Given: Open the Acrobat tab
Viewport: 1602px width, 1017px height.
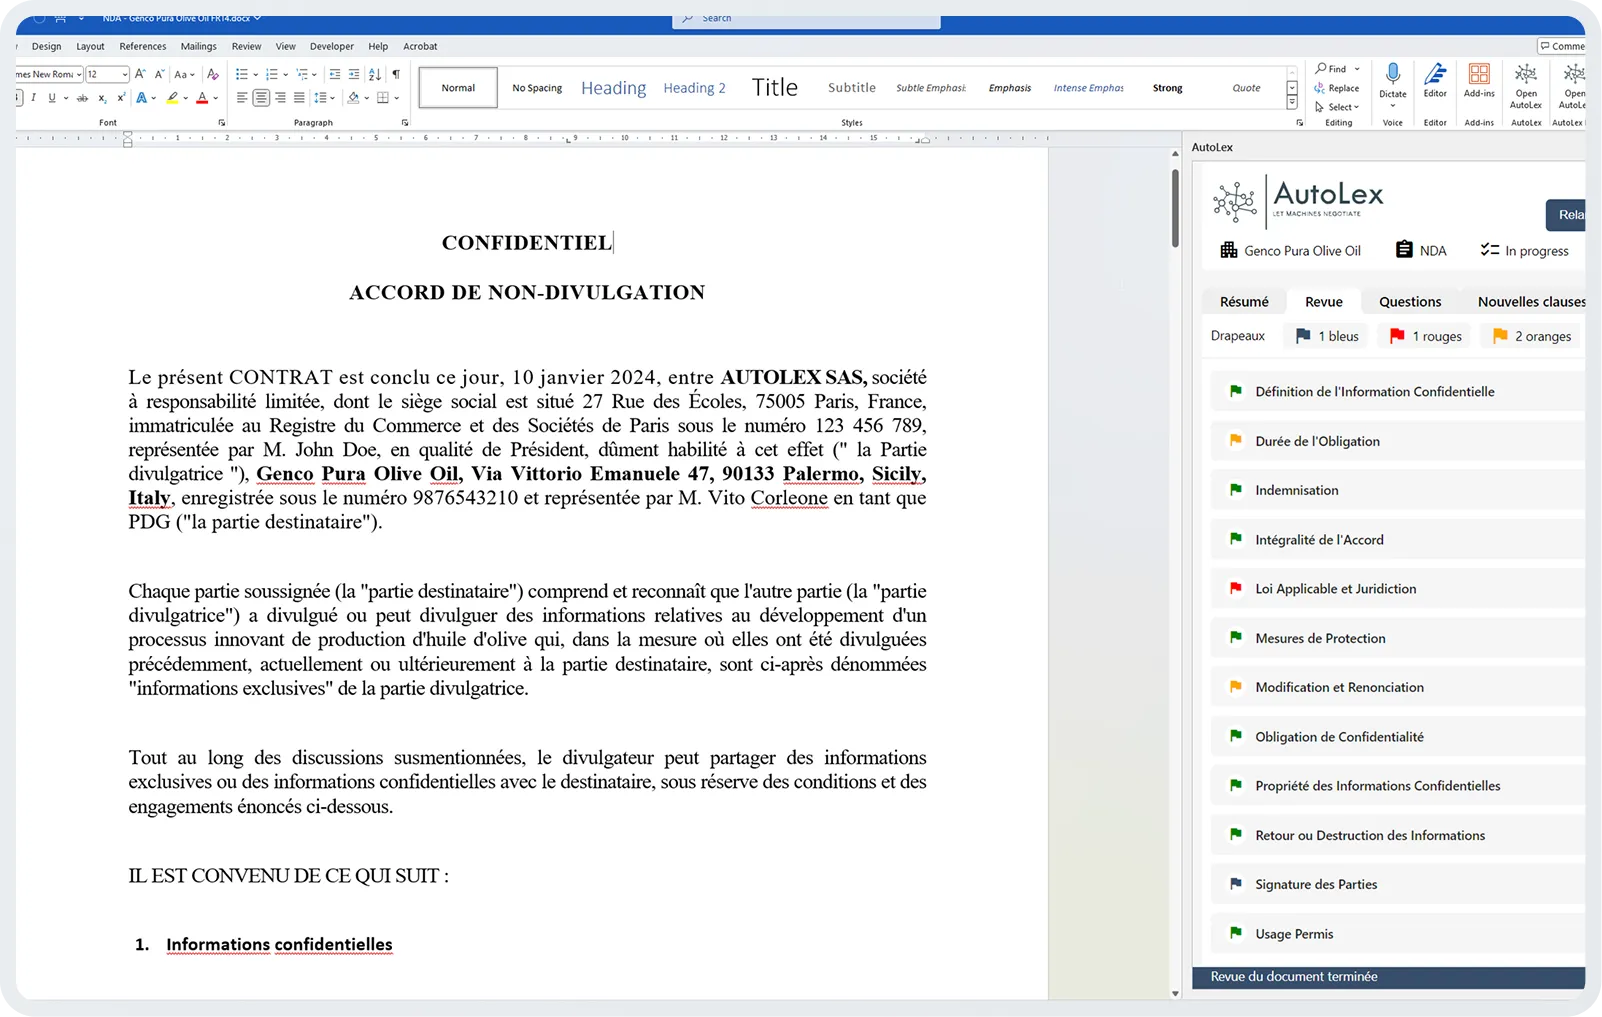Looking at the screenshot, I should [420, 46].
